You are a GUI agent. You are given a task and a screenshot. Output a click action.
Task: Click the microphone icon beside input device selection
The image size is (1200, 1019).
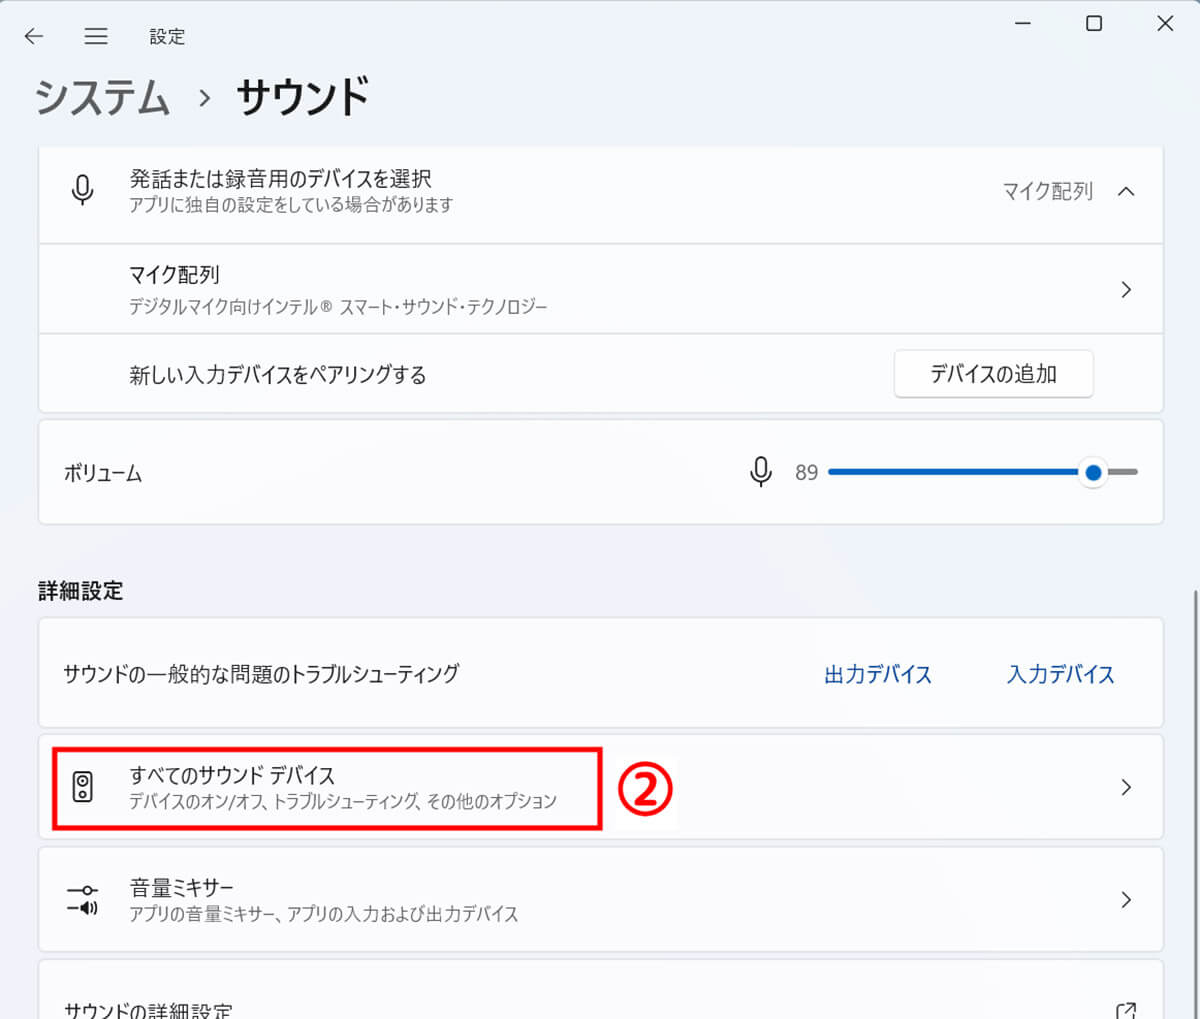coord(83,190)
